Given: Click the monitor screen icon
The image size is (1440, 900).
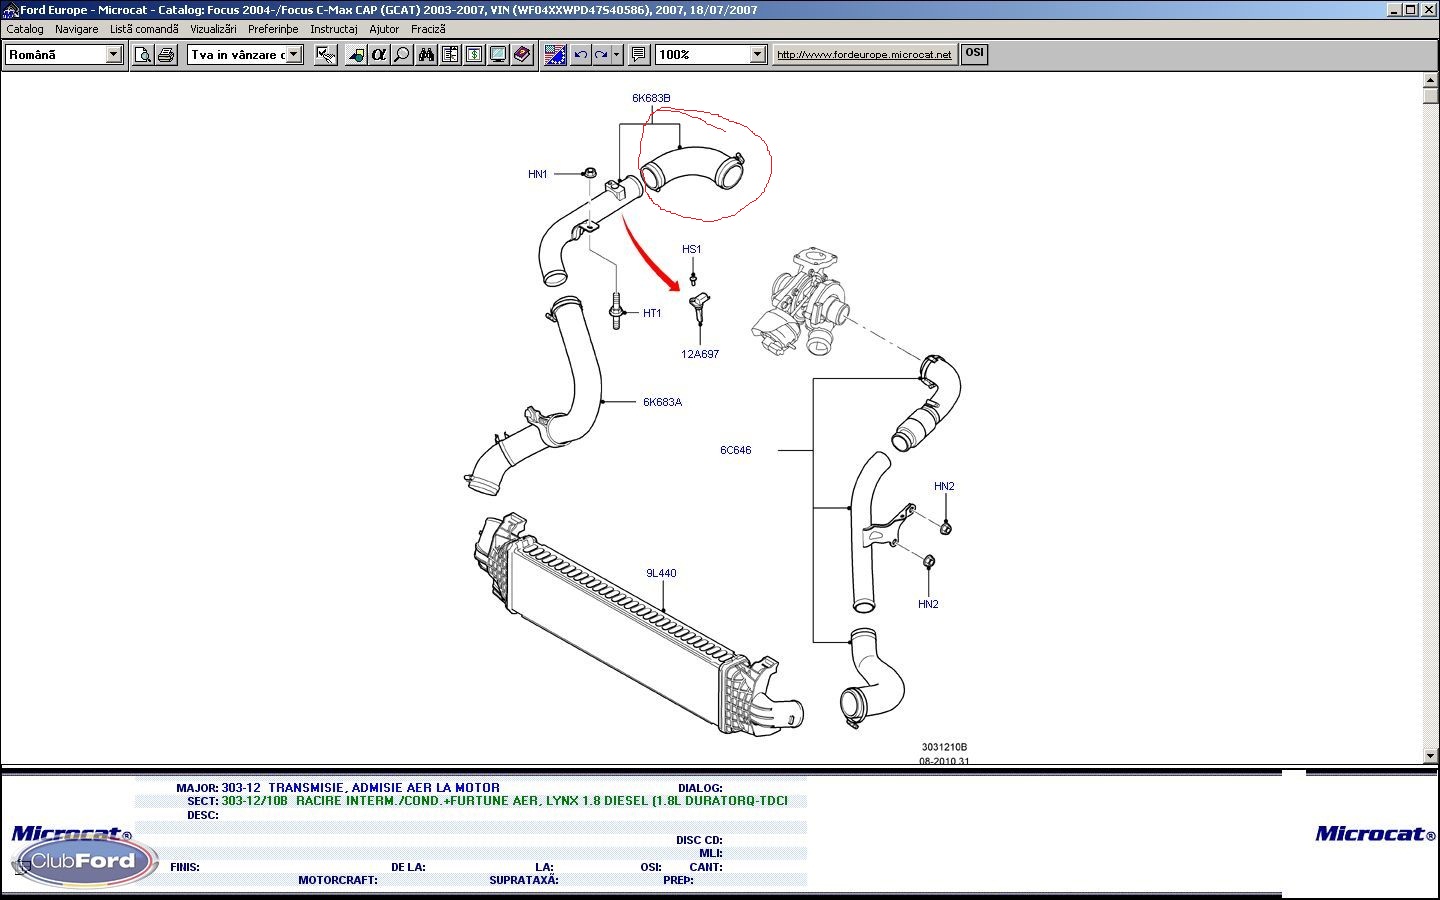Looking at the screenshot, I should (498, 55).
